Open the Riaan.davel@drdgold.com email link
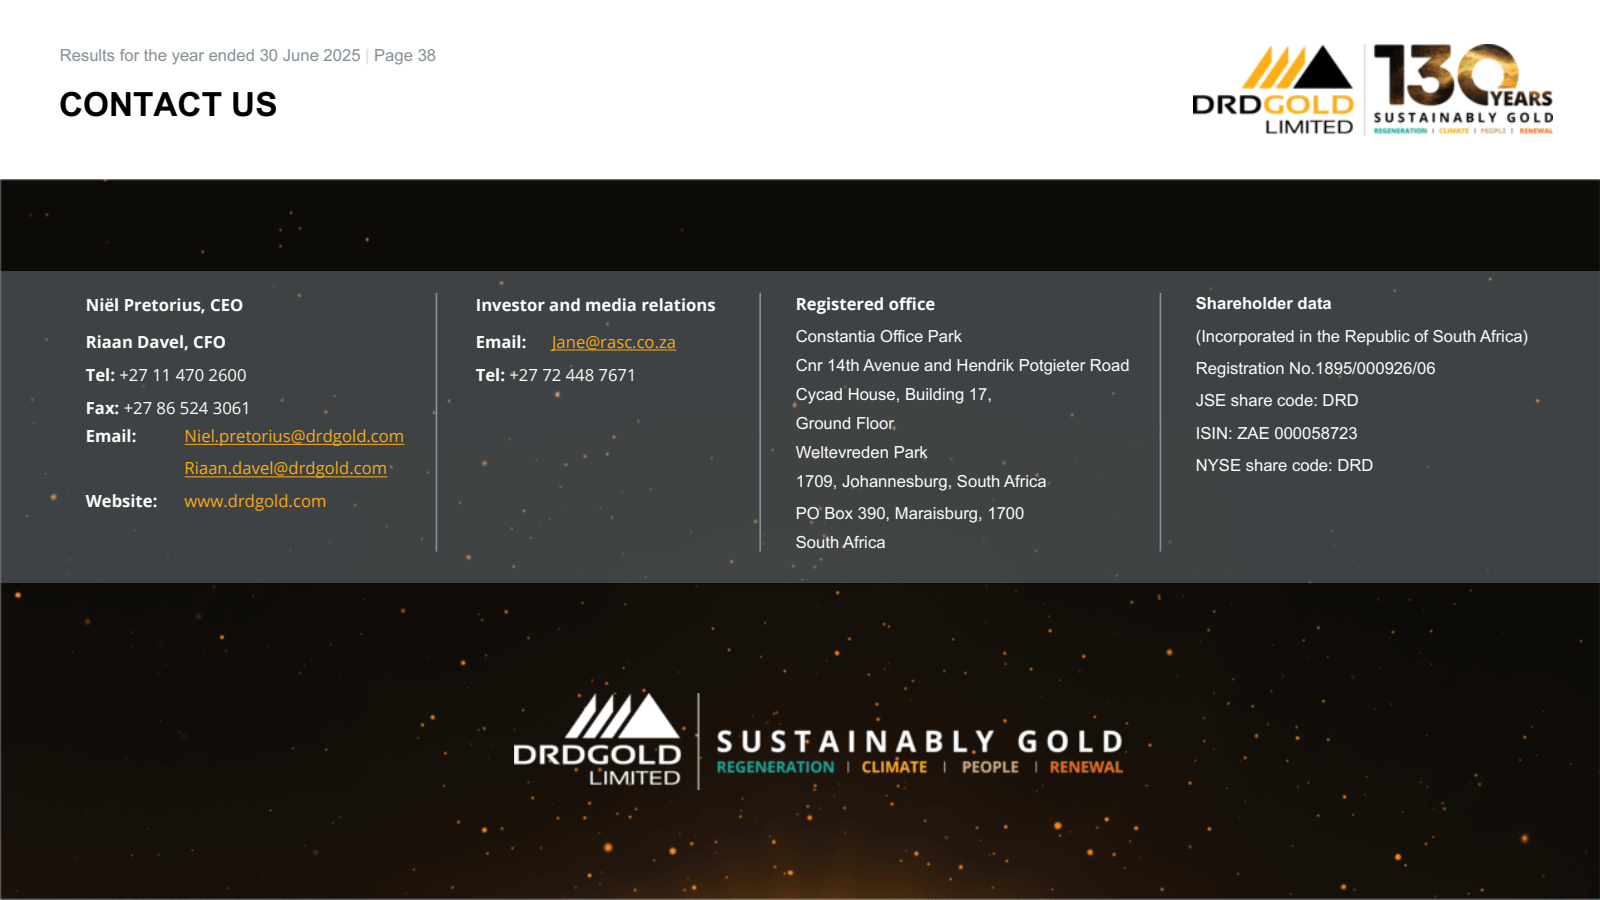This screenshot has width=1600, height=900. pyautogui.click(x=285, y=468)
